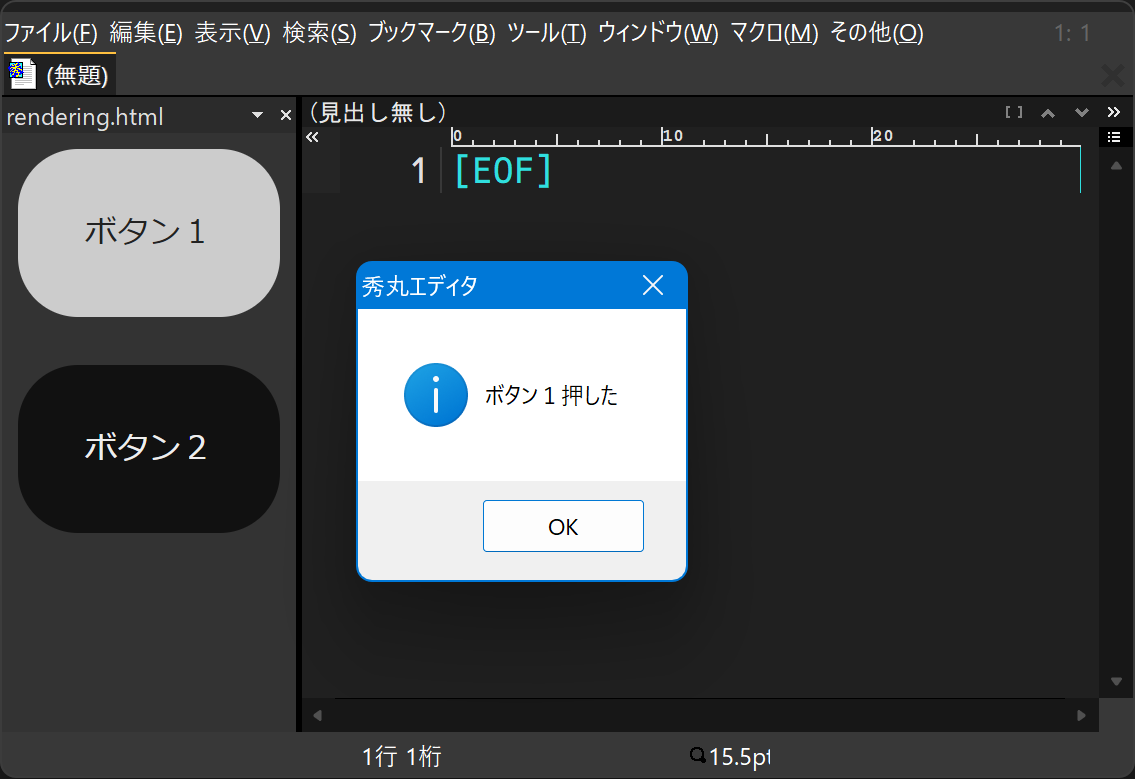Expand outline bar with double-right chevron
1135x779 pixels.
click(x=1113, y=112)
